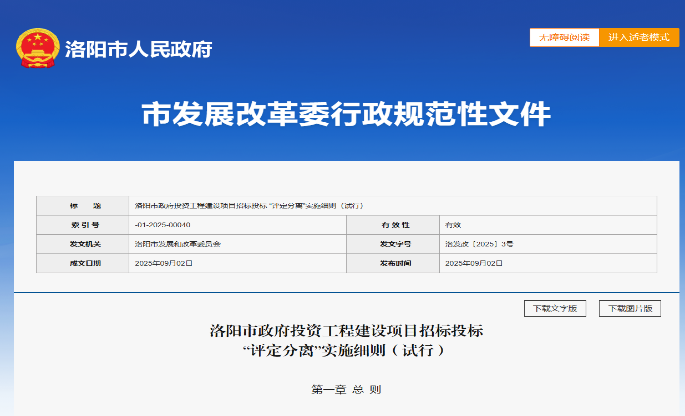Select the 洛阳市发展和改革委员会 issuing agency text
This screenshot has height=416, width=685.
[x=177, y=244]
